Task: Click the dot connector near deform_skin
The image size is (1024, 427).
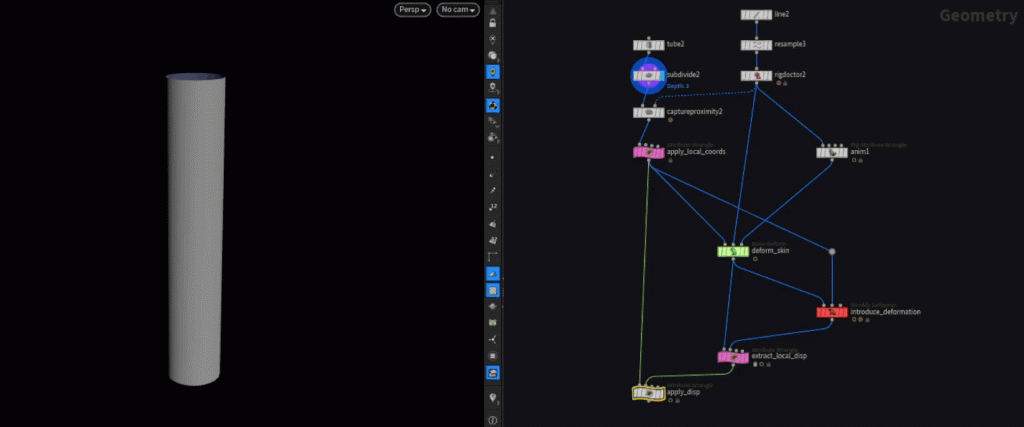Action: pyautogui.click(x=831, y=251)
